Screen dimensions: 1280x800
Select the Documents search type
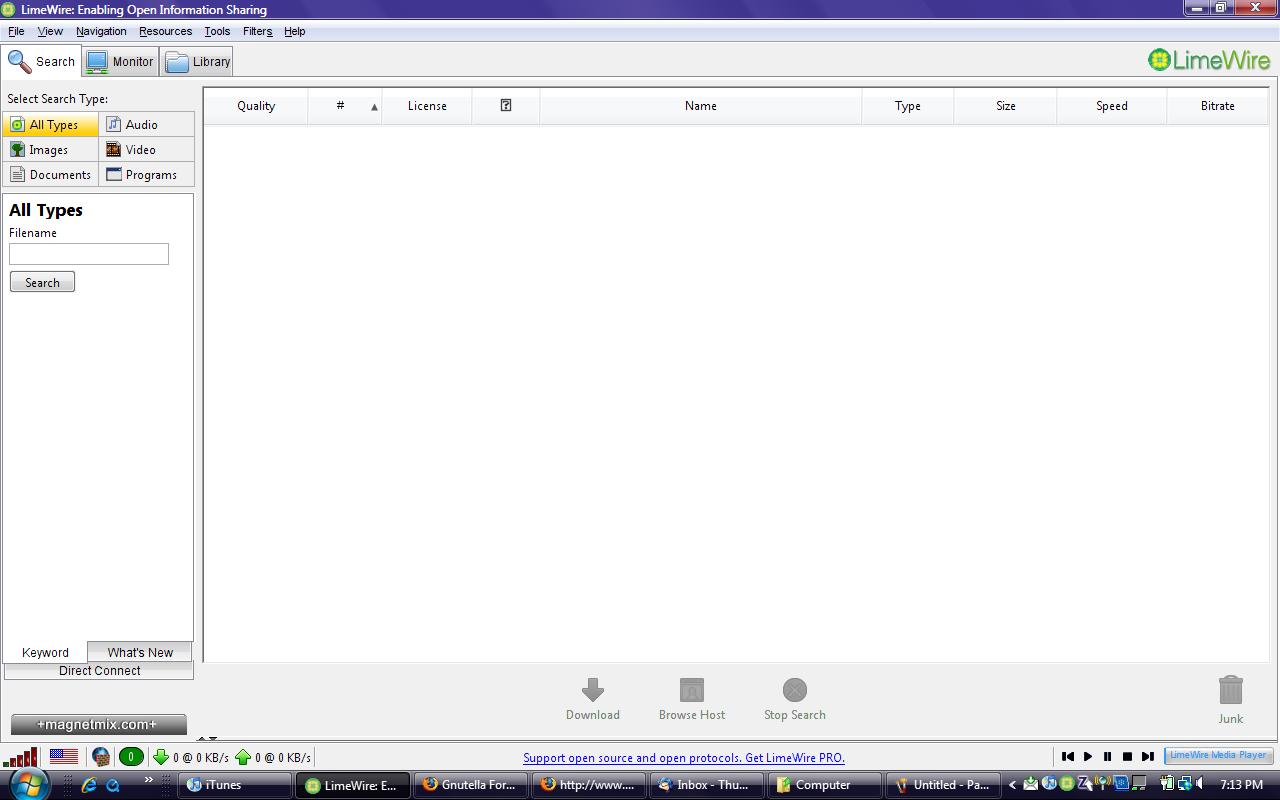pyautogui.click(x=51, y=174)
